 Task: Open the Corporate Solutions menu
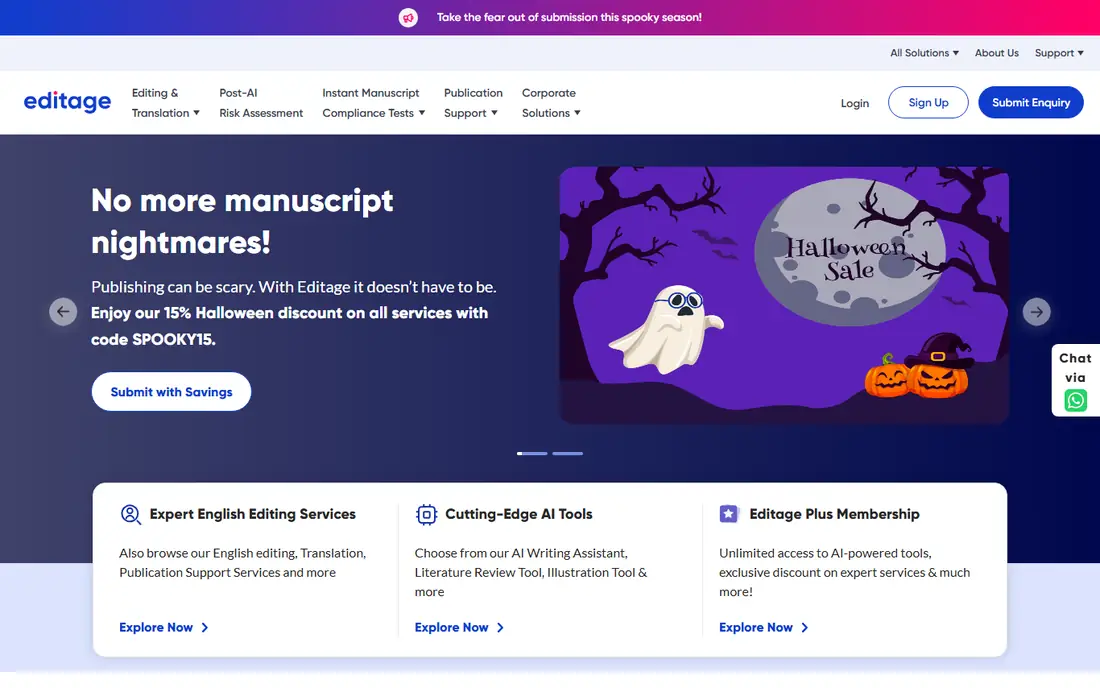coord(551,102)
